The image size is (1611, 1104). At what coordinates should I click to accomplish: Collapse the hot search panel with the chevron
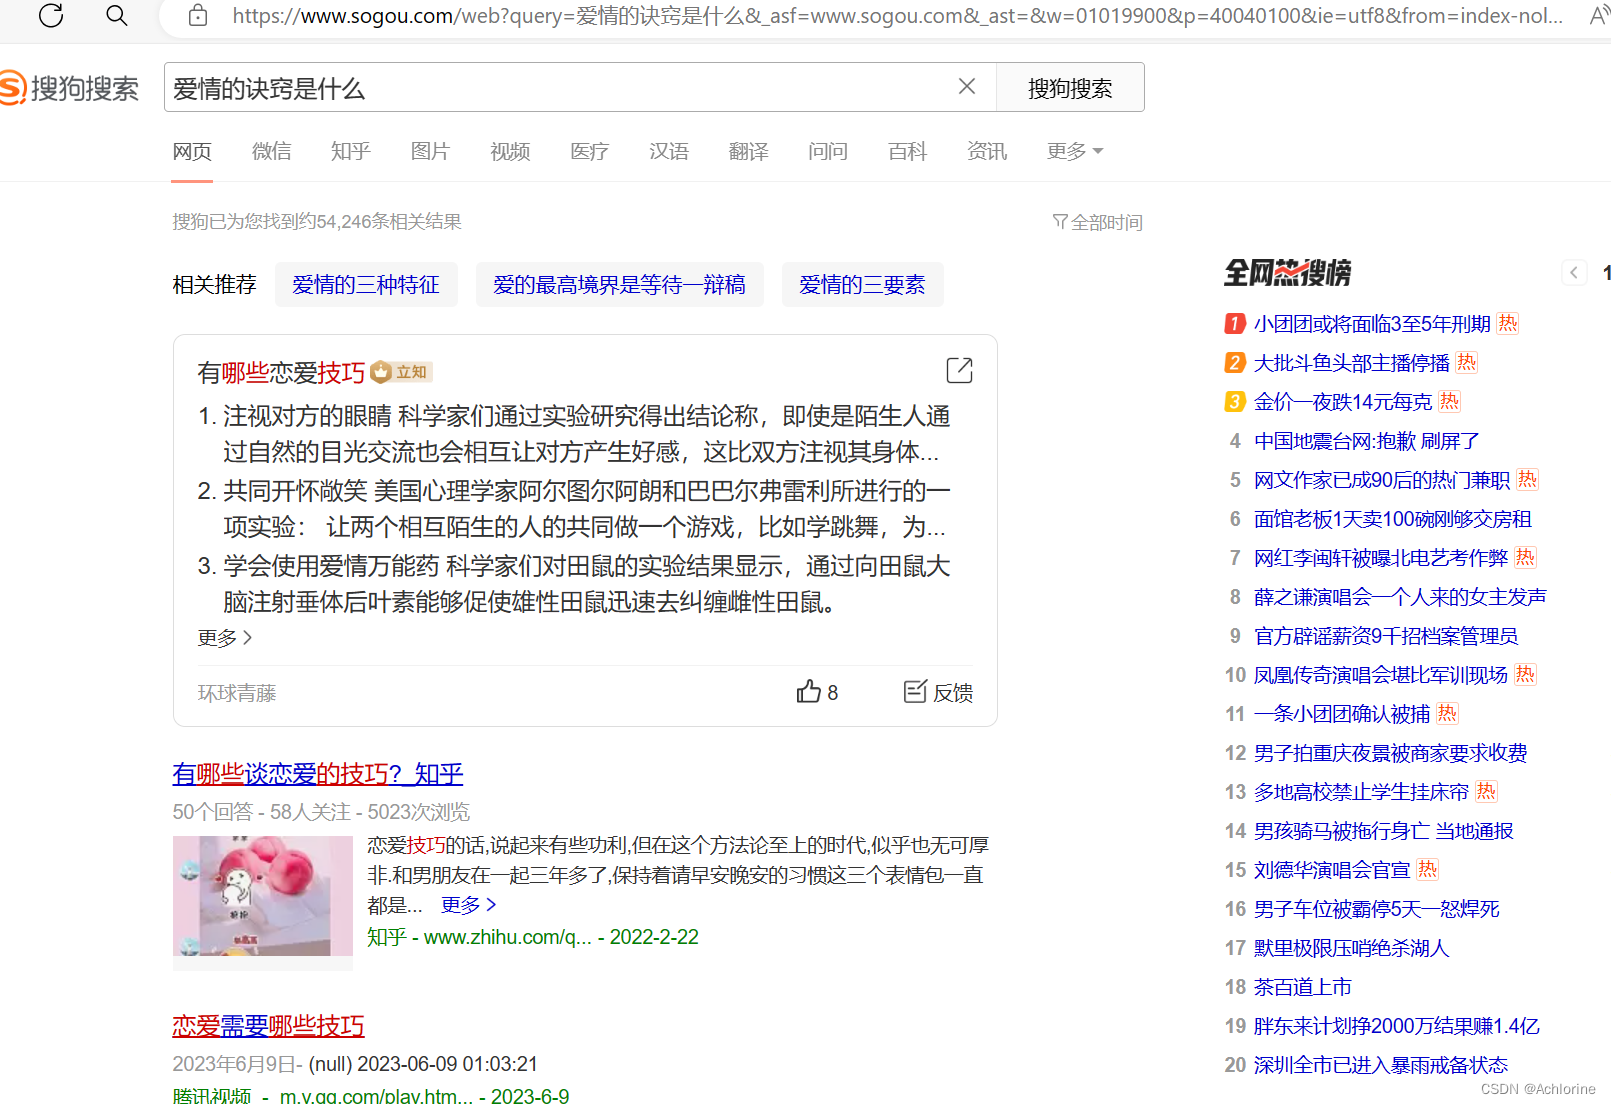1573,272
